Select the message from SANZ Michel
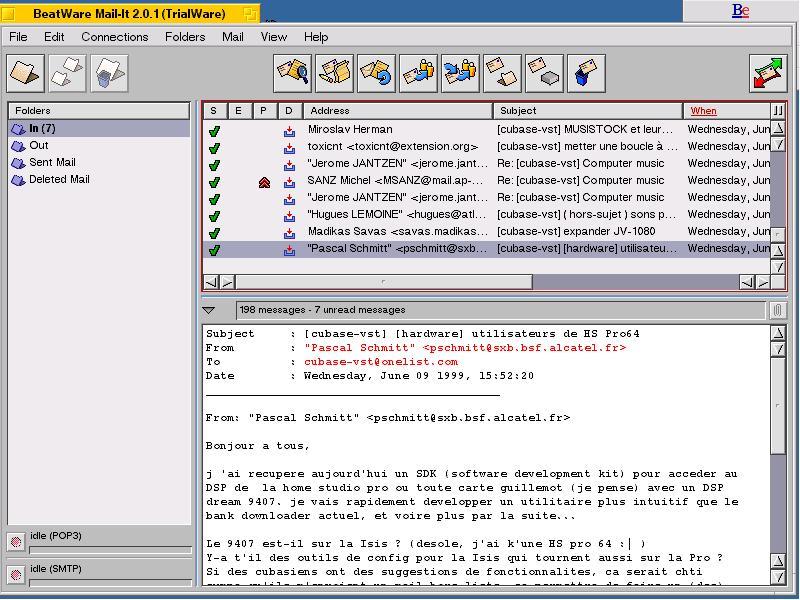The image size is (800, 600). click(487, 181)
